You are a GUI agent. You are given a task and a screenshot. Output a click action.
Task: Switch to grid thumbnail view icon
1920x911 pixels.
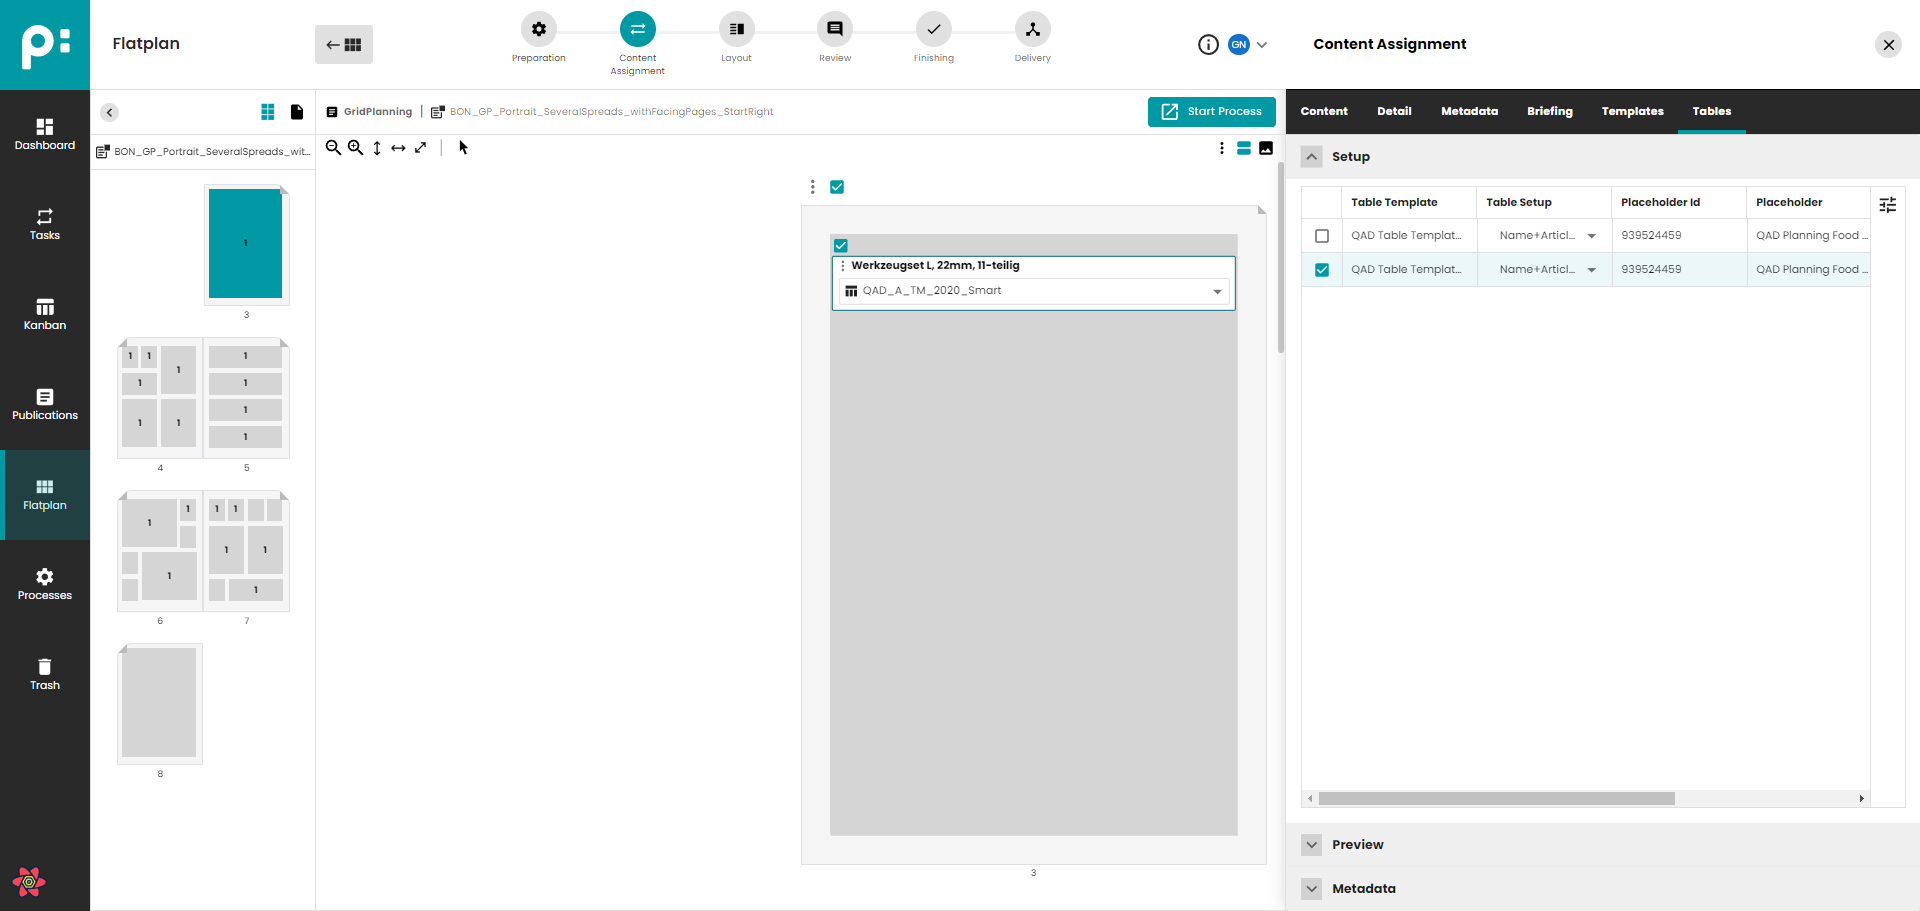point(268,112)
